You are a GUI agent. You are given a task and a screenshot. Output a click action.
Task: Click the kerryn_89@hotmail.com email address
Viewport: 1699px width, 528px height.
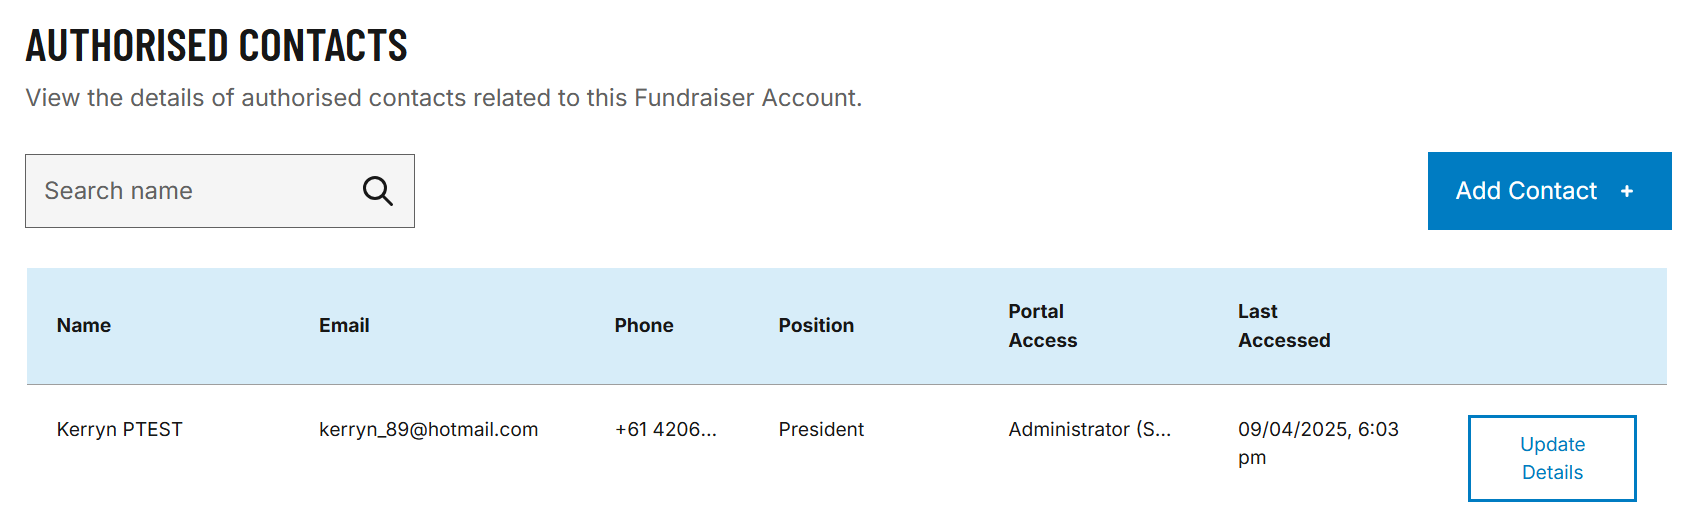[429, 430]
